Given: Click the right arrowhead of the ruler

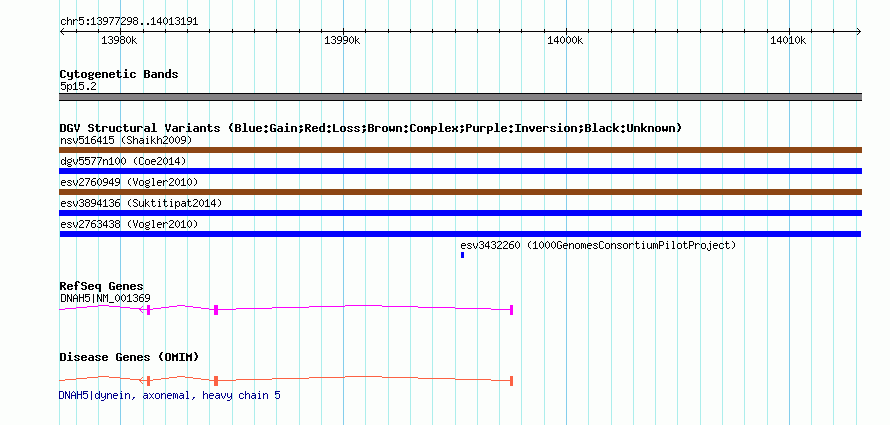Looking at the screenshot, I should click(x=858, y=31).
